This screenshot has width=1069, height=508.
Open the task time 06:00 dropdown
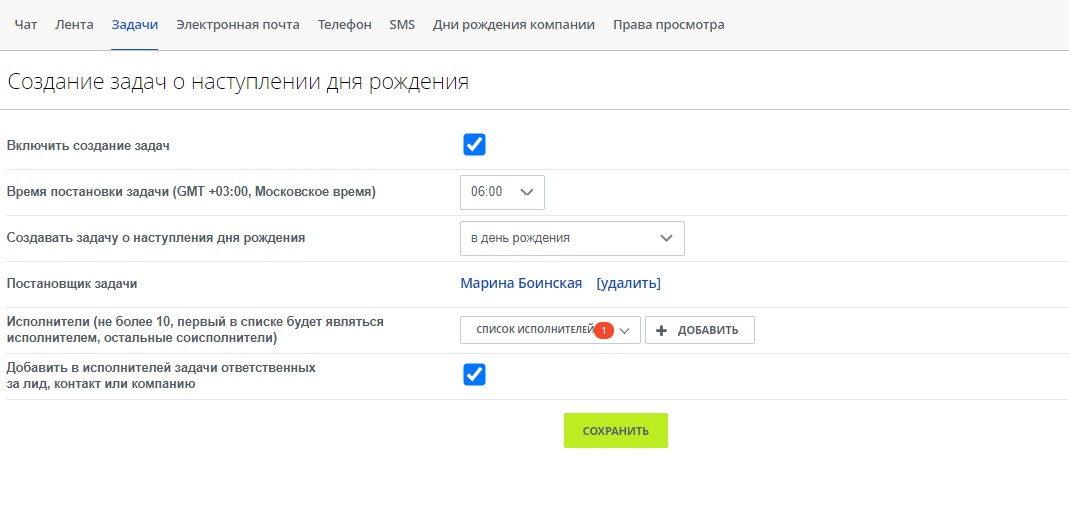pos(502,192)
